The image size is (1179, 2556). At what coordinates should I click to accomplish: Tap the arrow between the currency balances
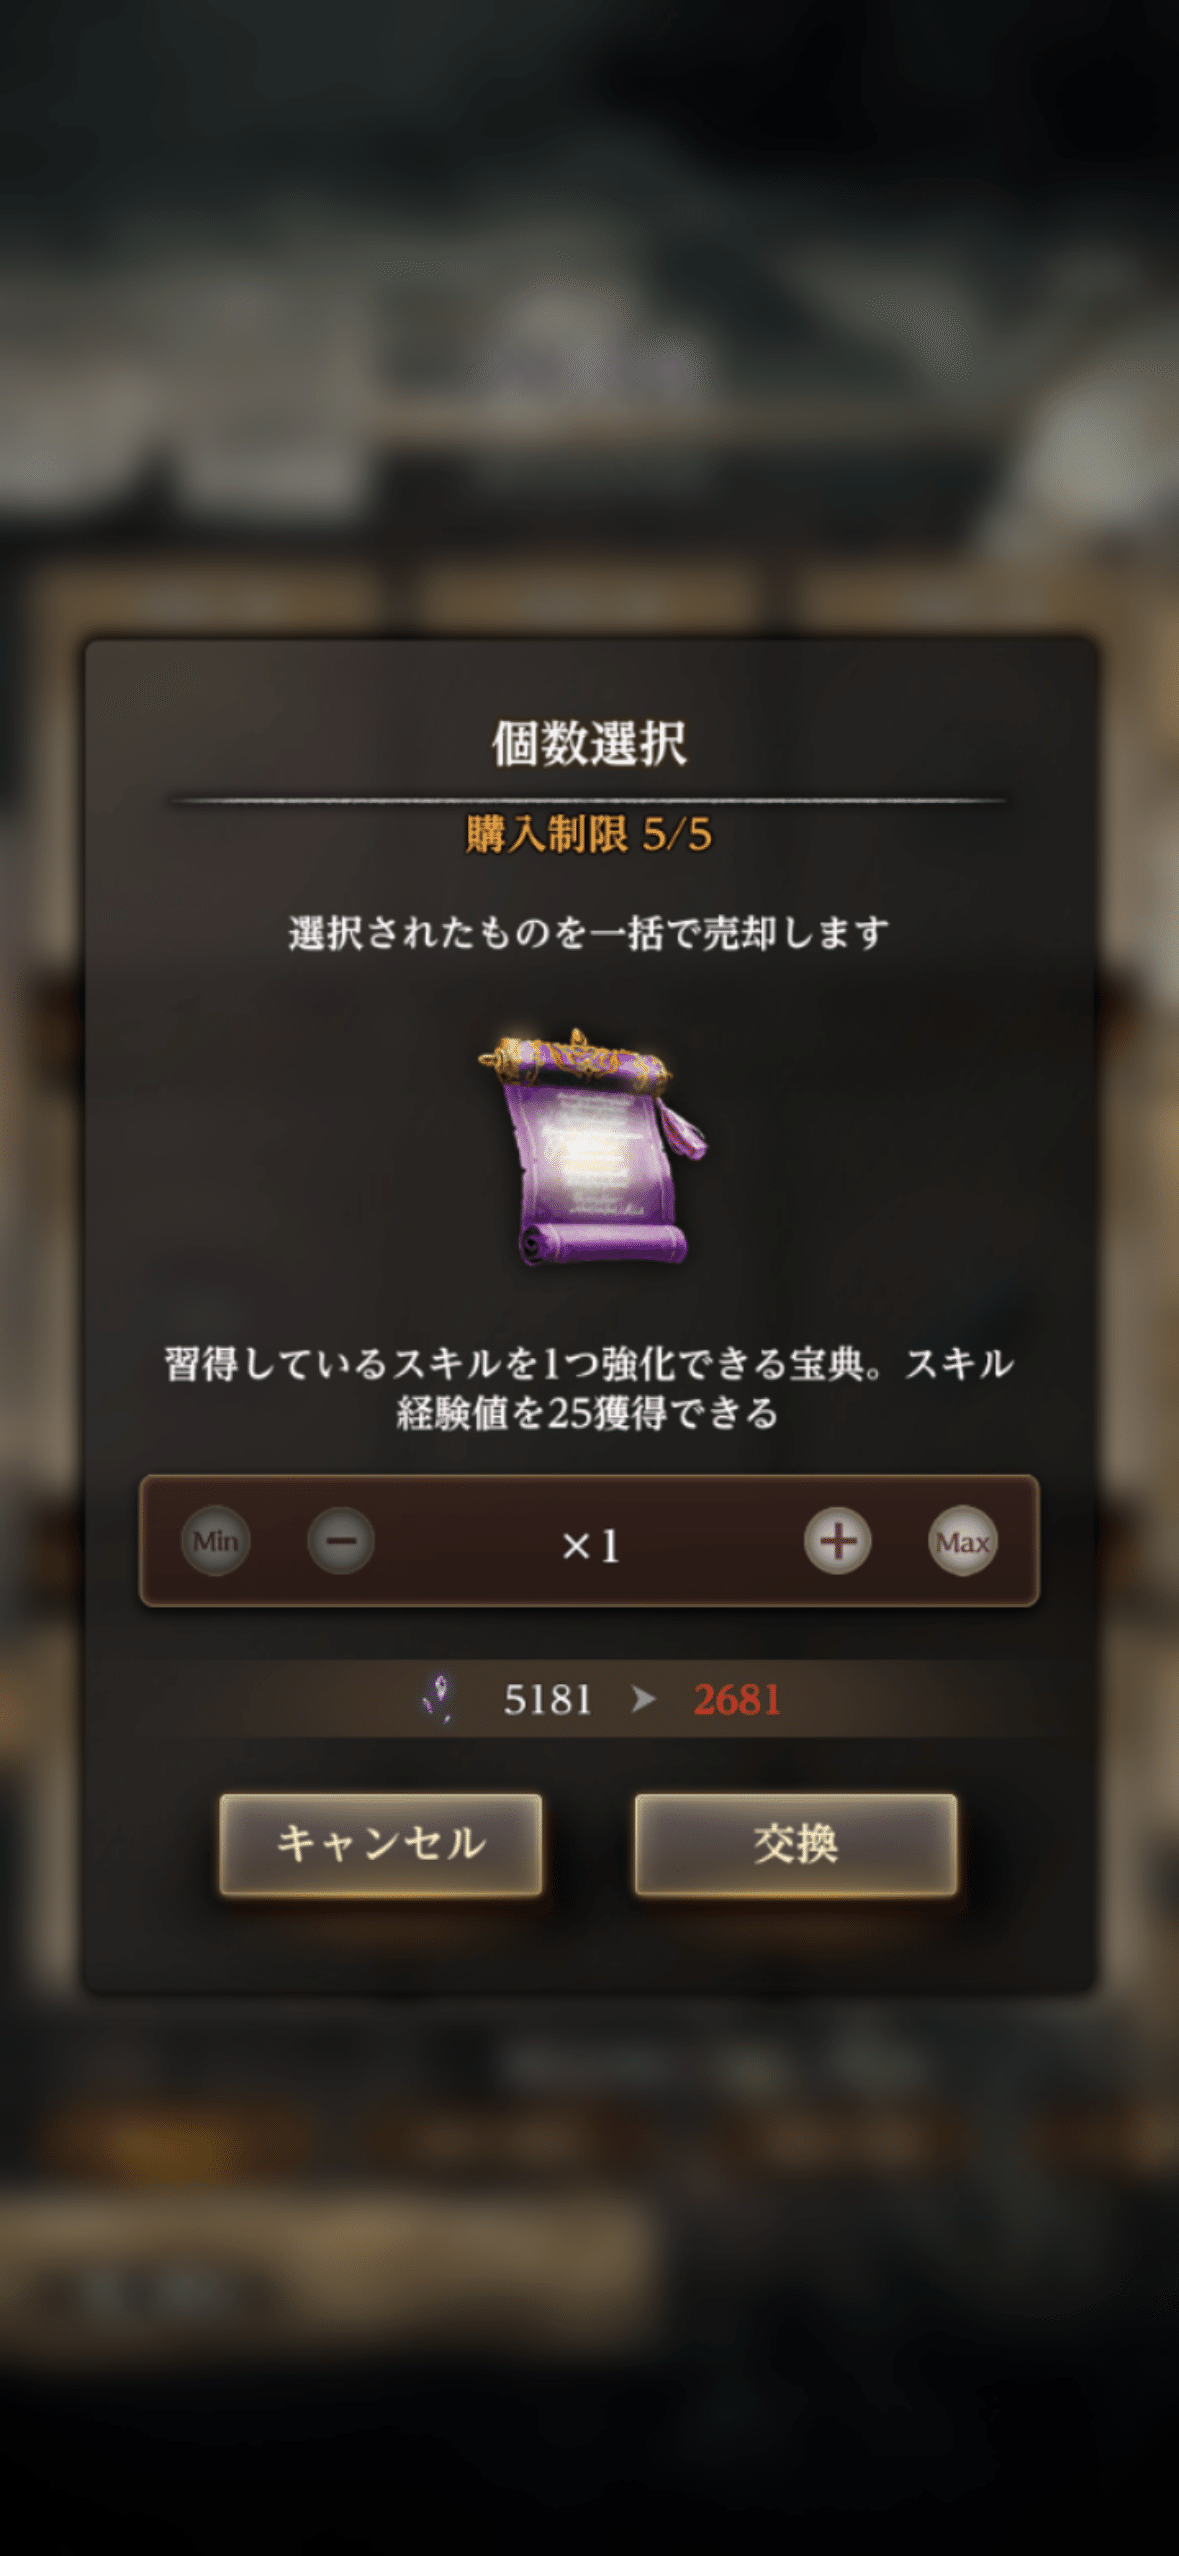coord(644,1699)
